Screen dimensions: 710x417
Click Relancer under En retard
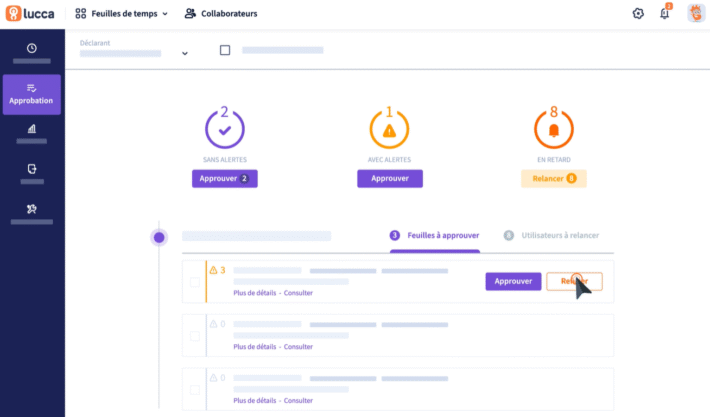point(553,178)
